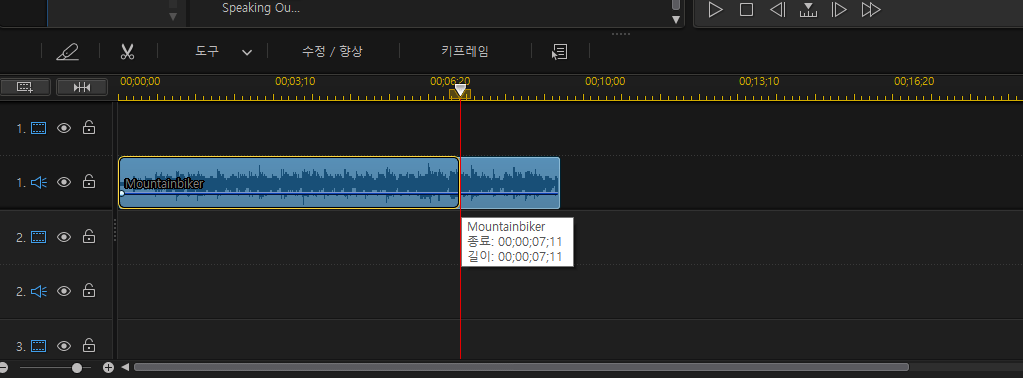The height and width of the screenshot is (378, 1023).
Task: Zoom in timeline with plus button
Action: tap(108, 368)
